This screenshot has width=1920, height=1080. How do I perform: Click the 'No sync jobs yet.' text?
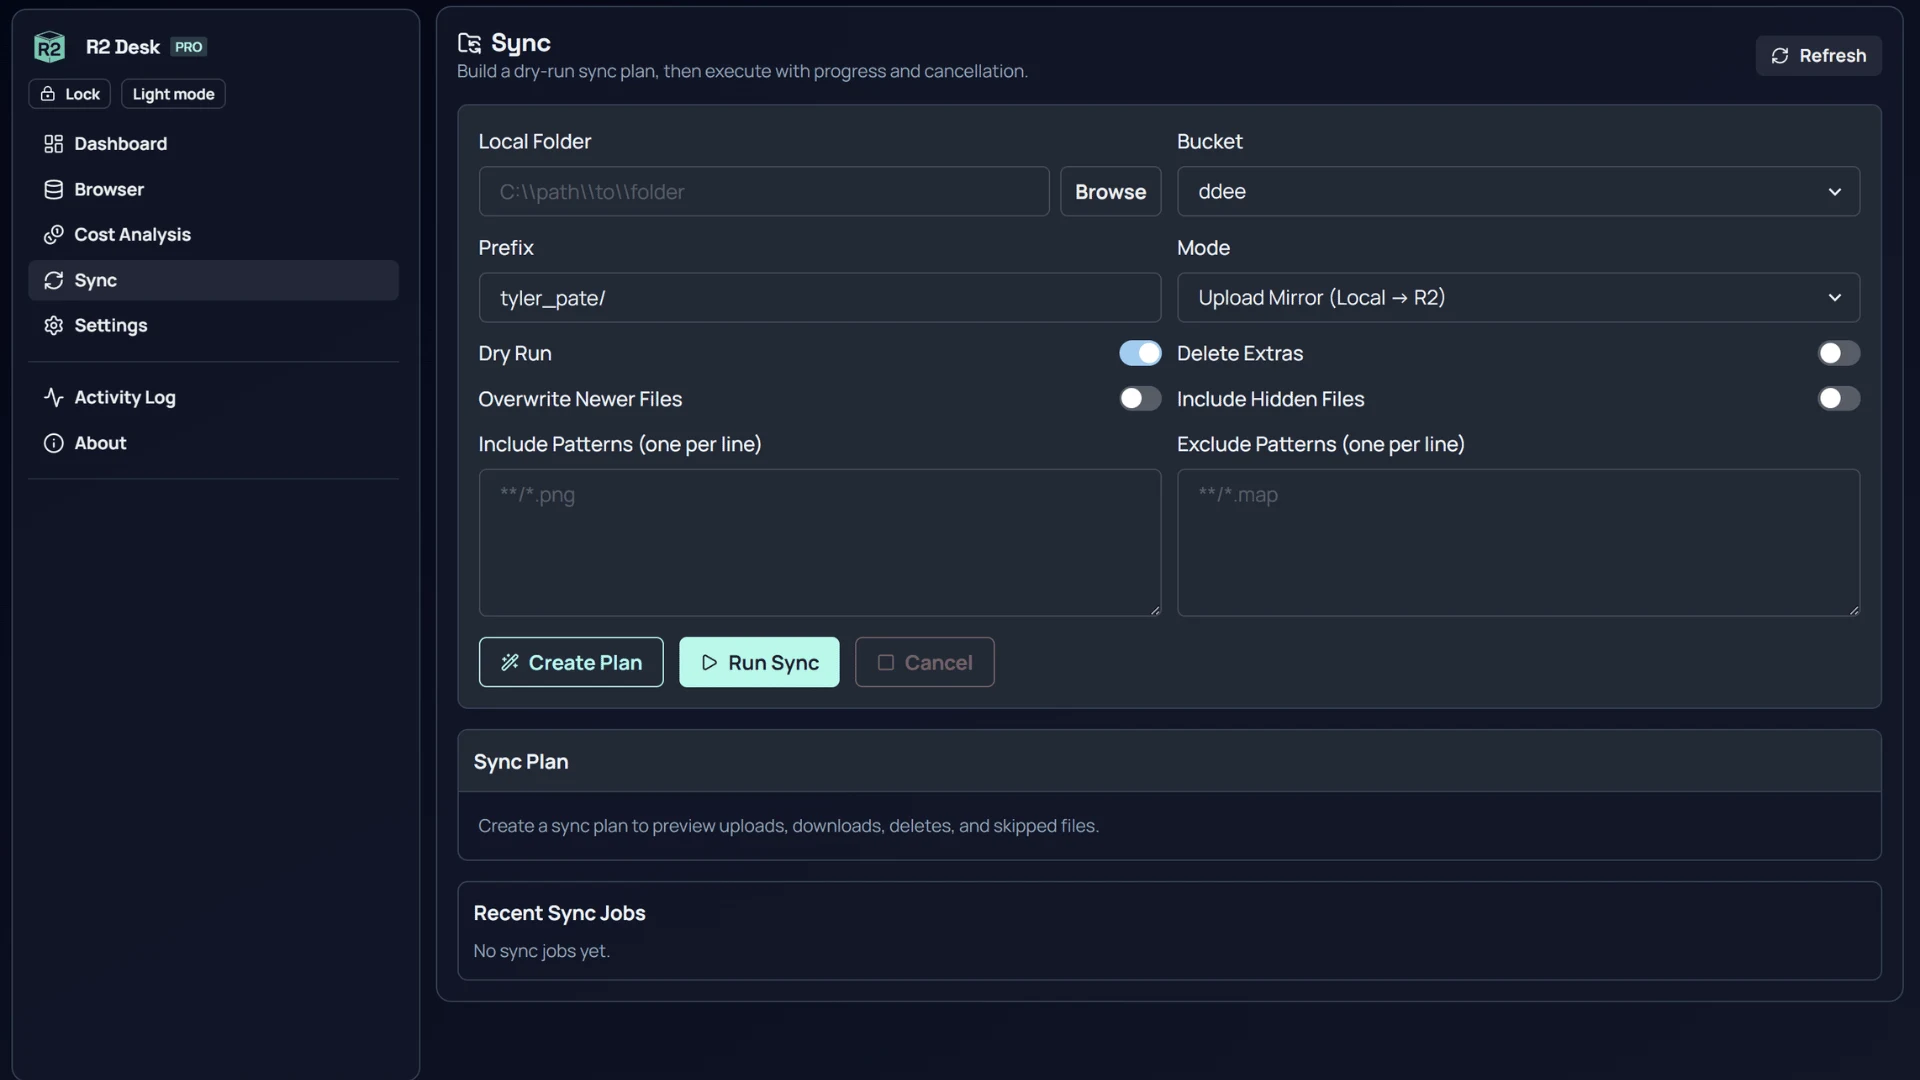541,951
